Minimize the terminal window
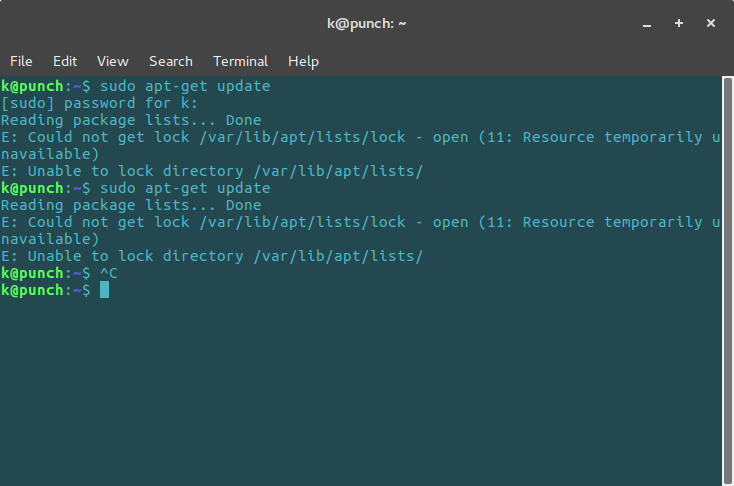Image resolution: width=734 pixels, height=486 pixels. click(x=647, y=23)
